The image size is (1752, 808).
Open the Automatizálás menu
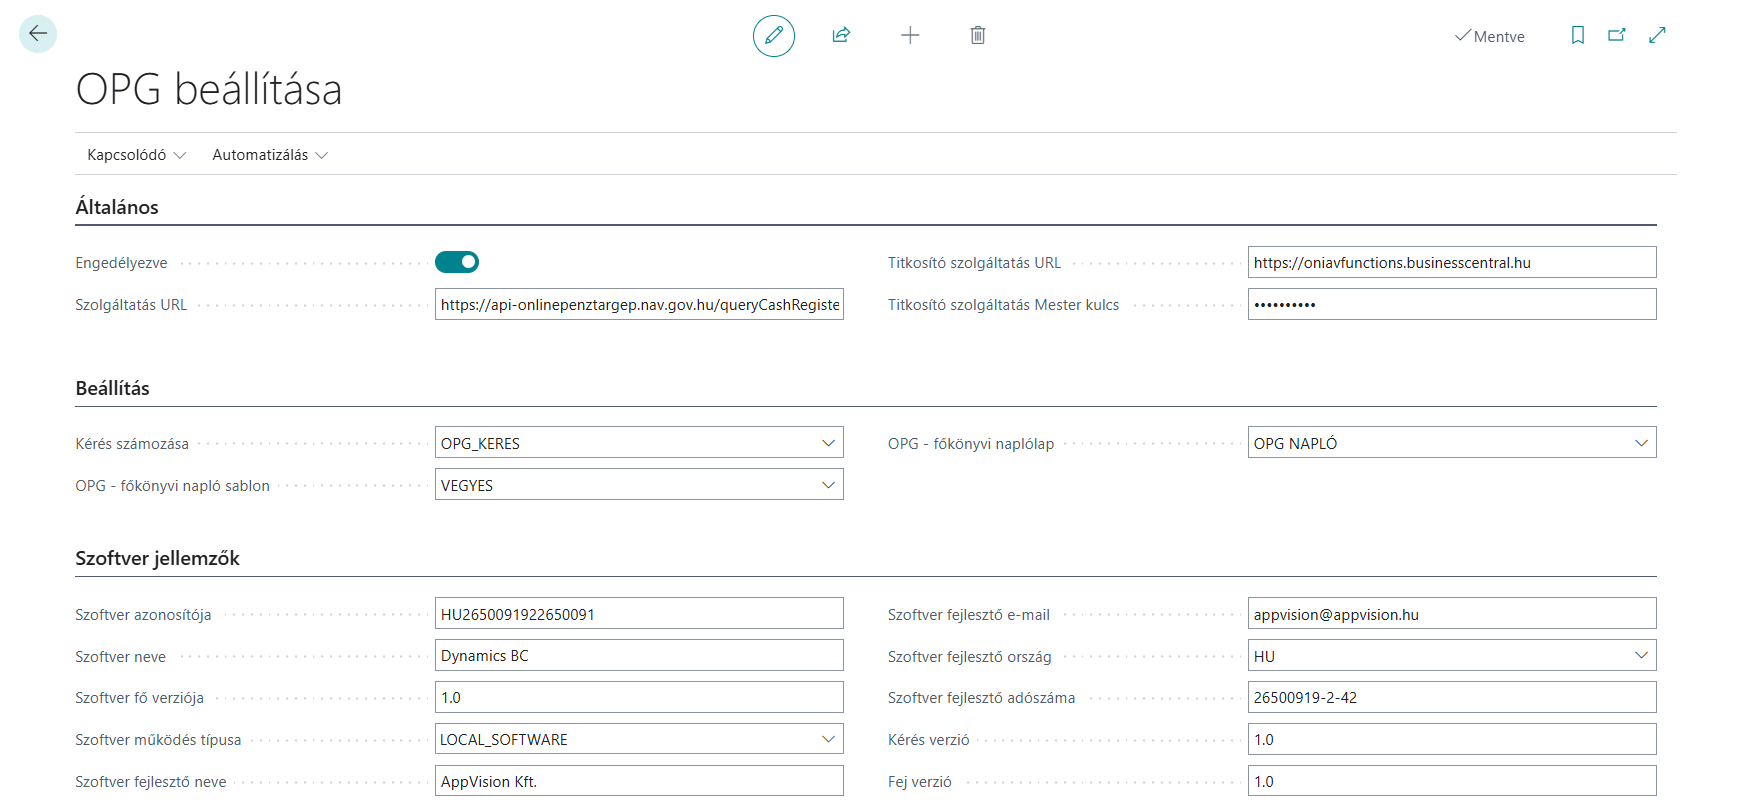point(270,155)
